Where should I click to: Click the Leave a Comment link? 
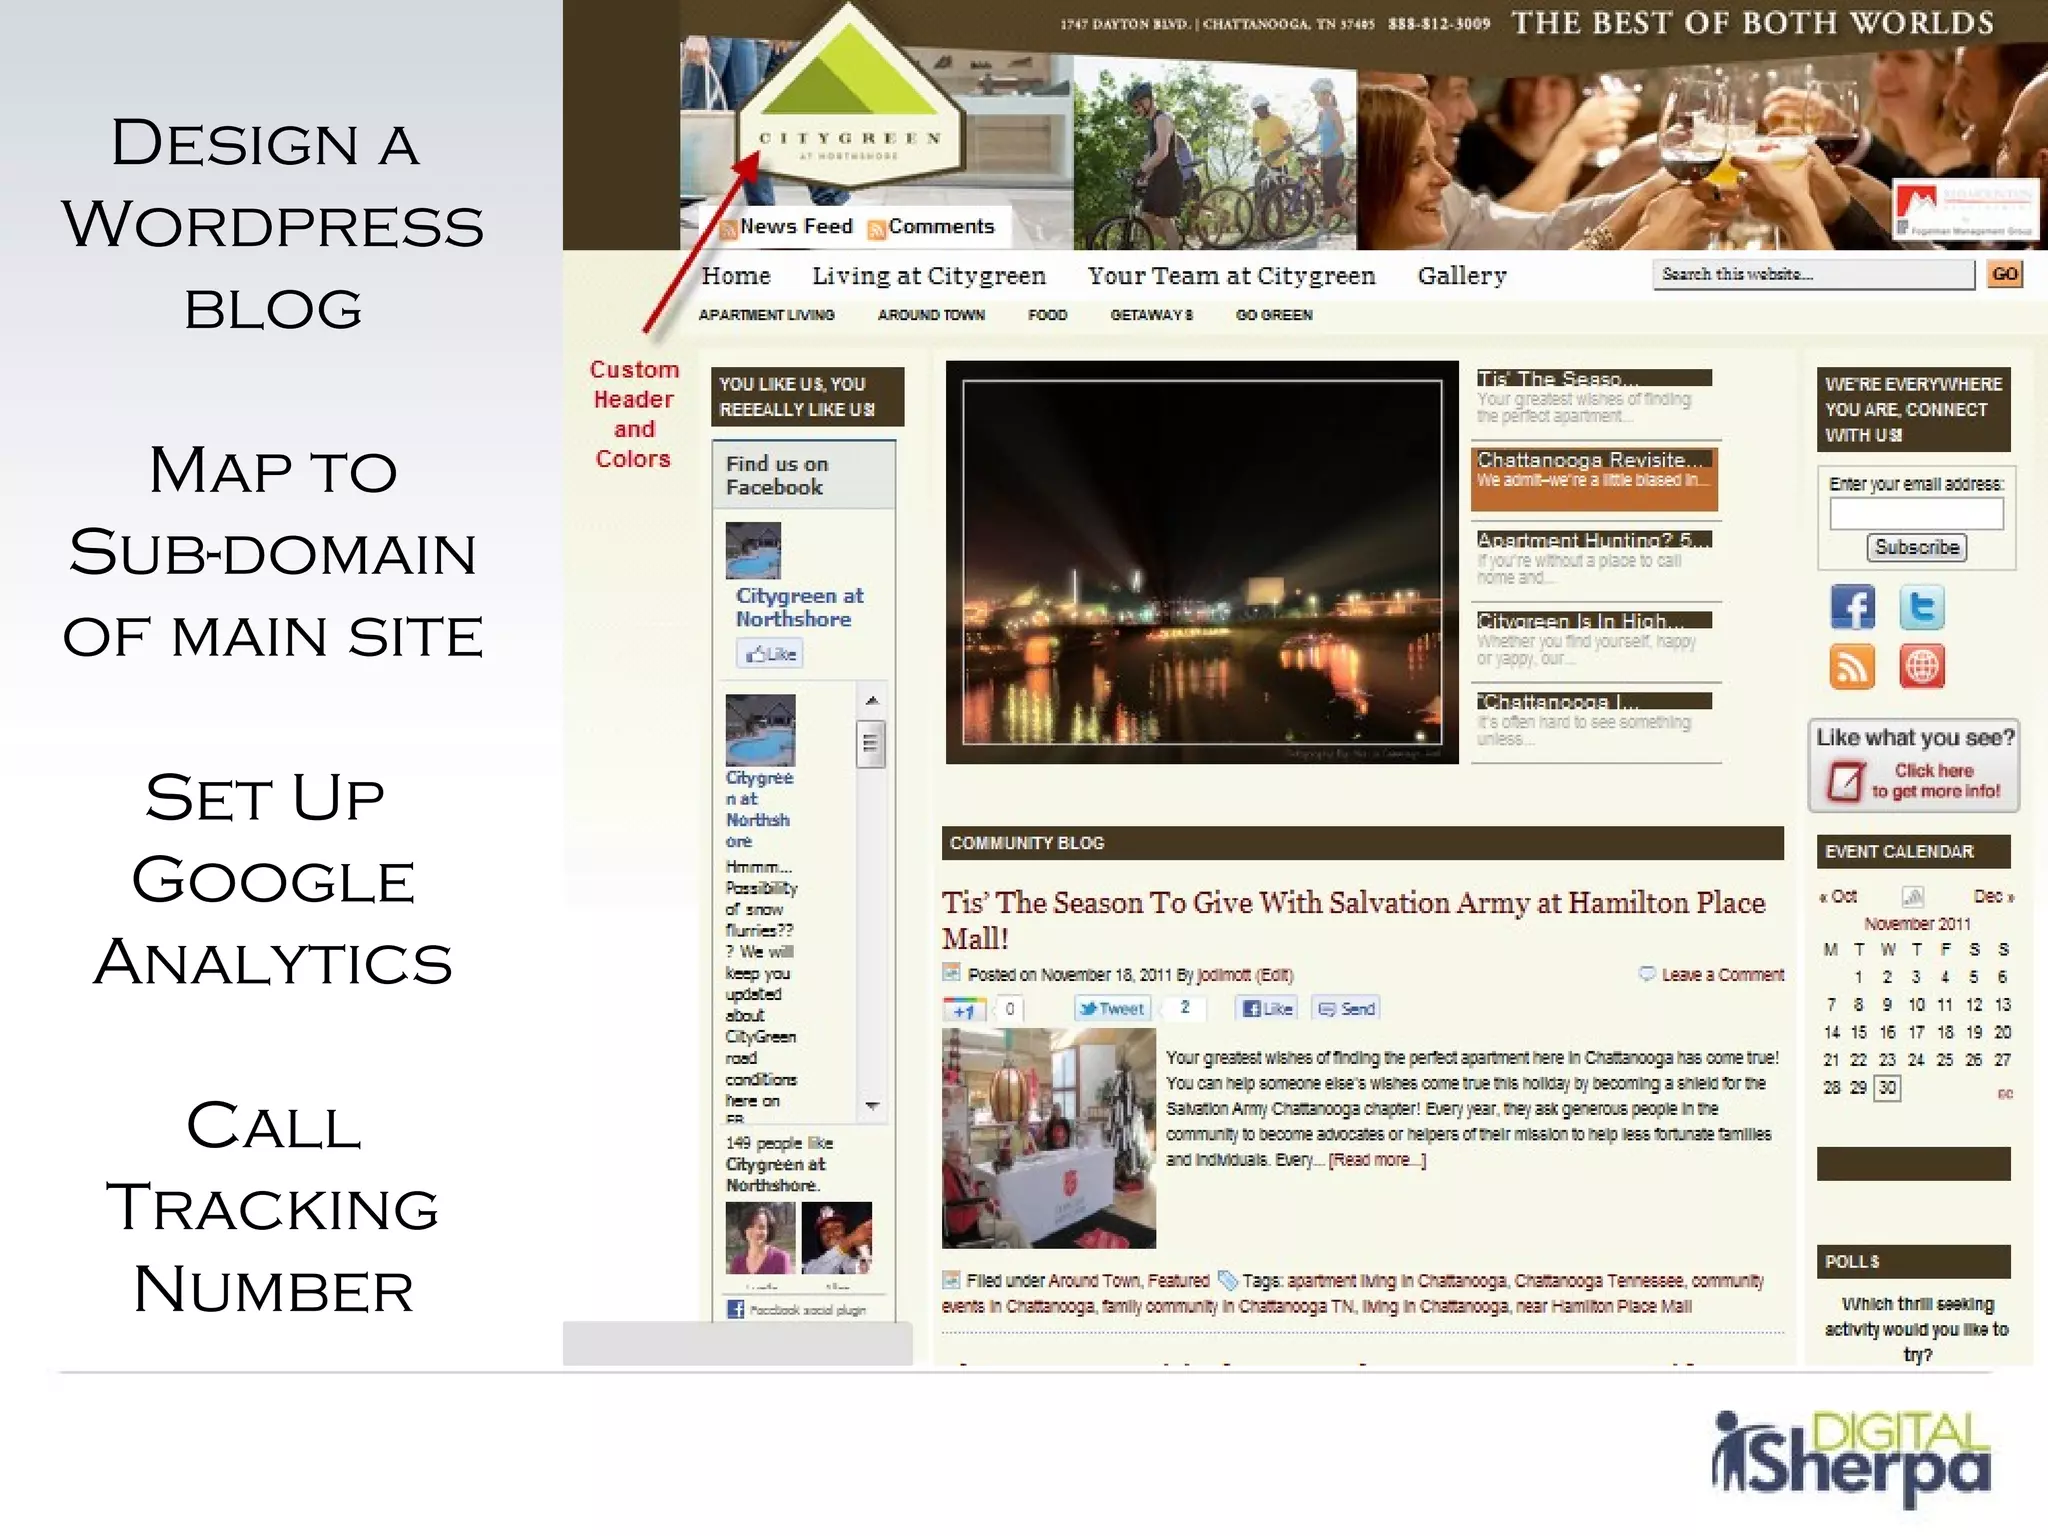[x=1722, y=975]
